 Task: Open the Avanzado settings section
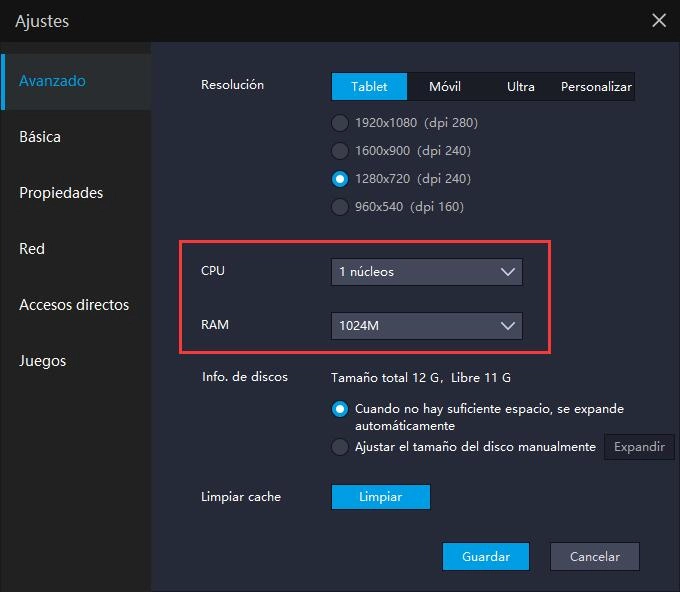point(76,81)
